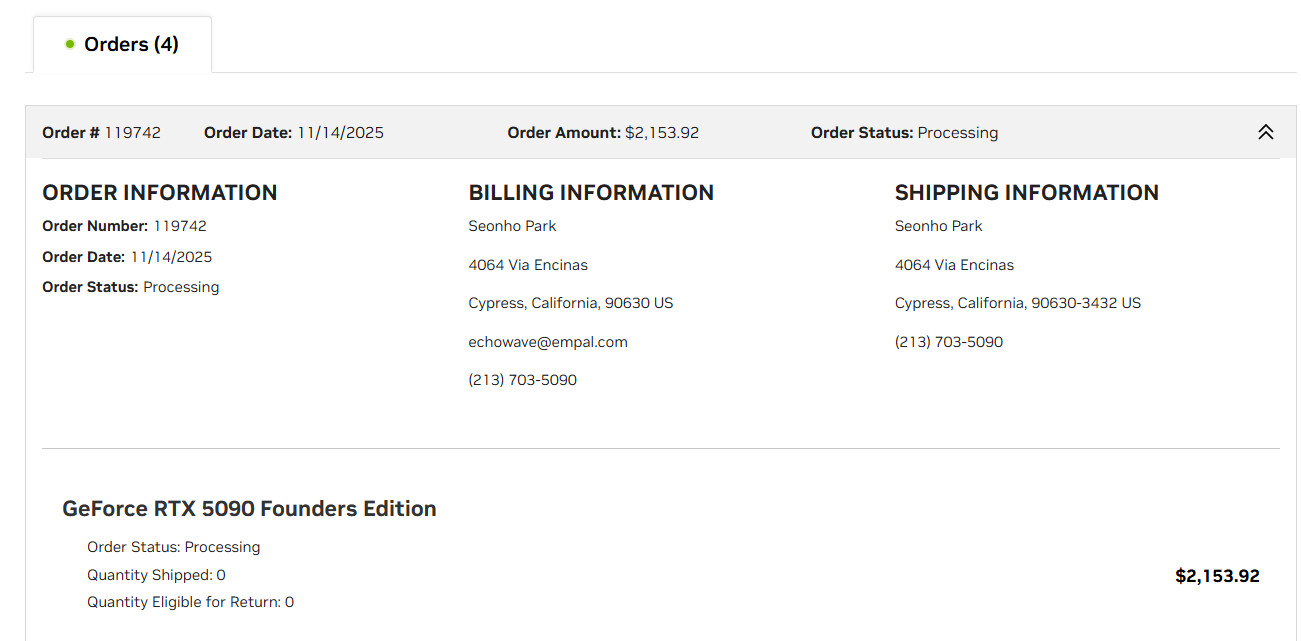This screenshot has height=641, width=1301.
Task: Click the GeForce RTX 5090 Founders Edition title
Action: point(249,508)
